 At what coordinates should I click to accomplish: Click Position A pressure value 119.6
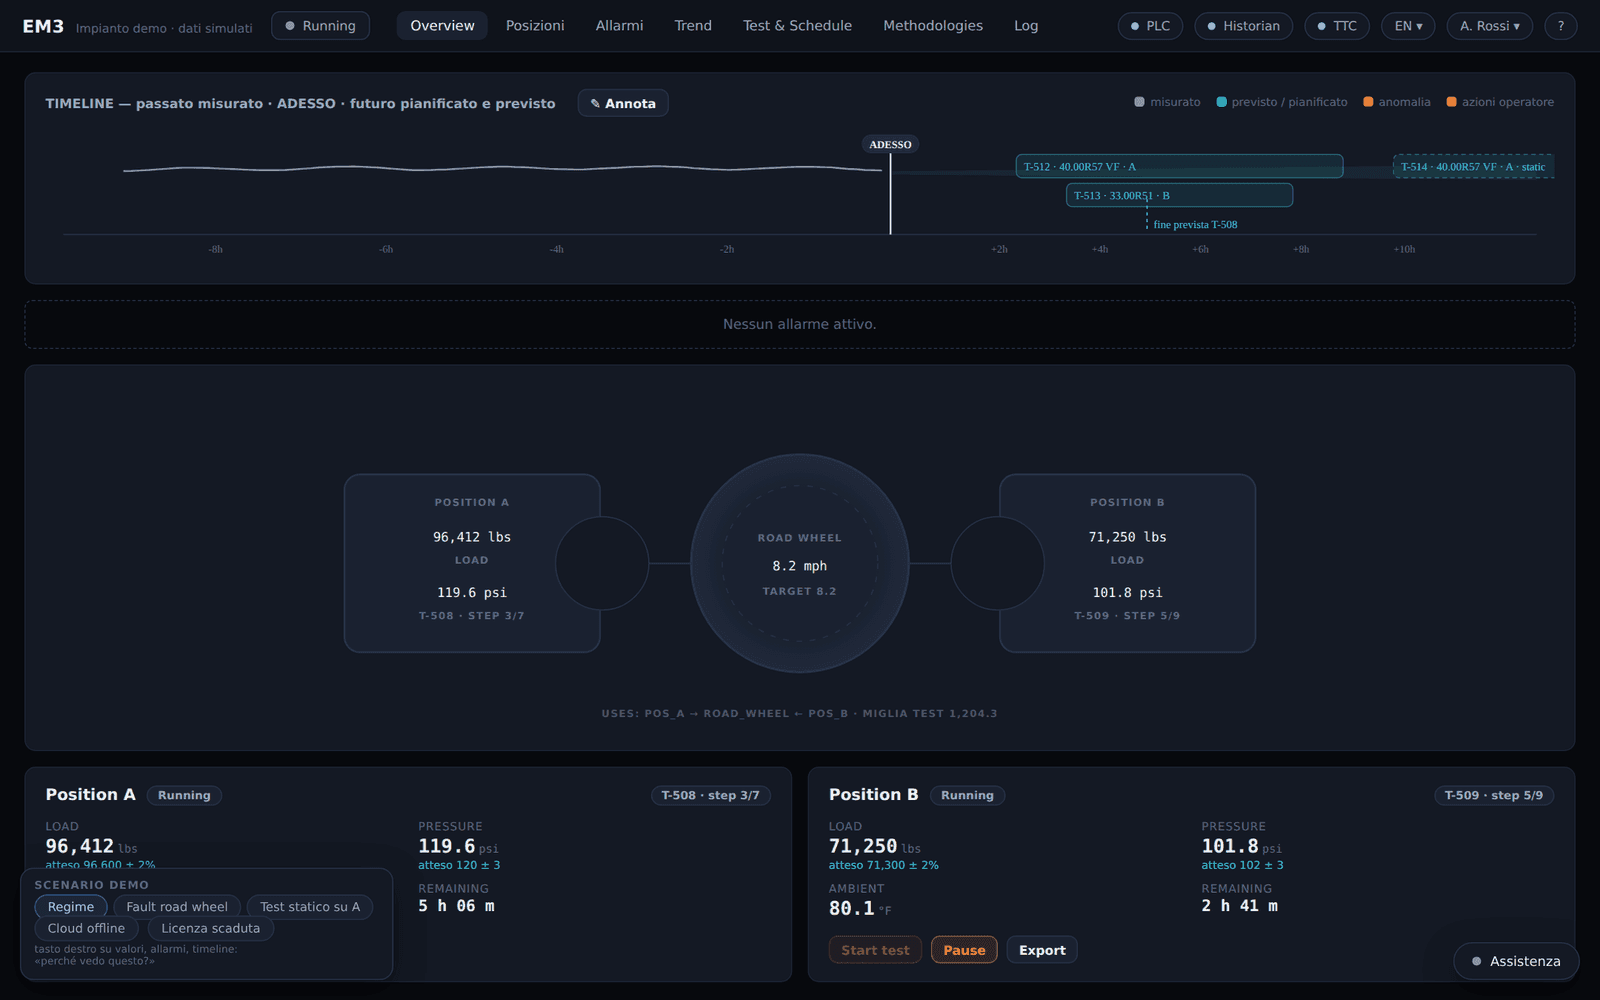447,846
